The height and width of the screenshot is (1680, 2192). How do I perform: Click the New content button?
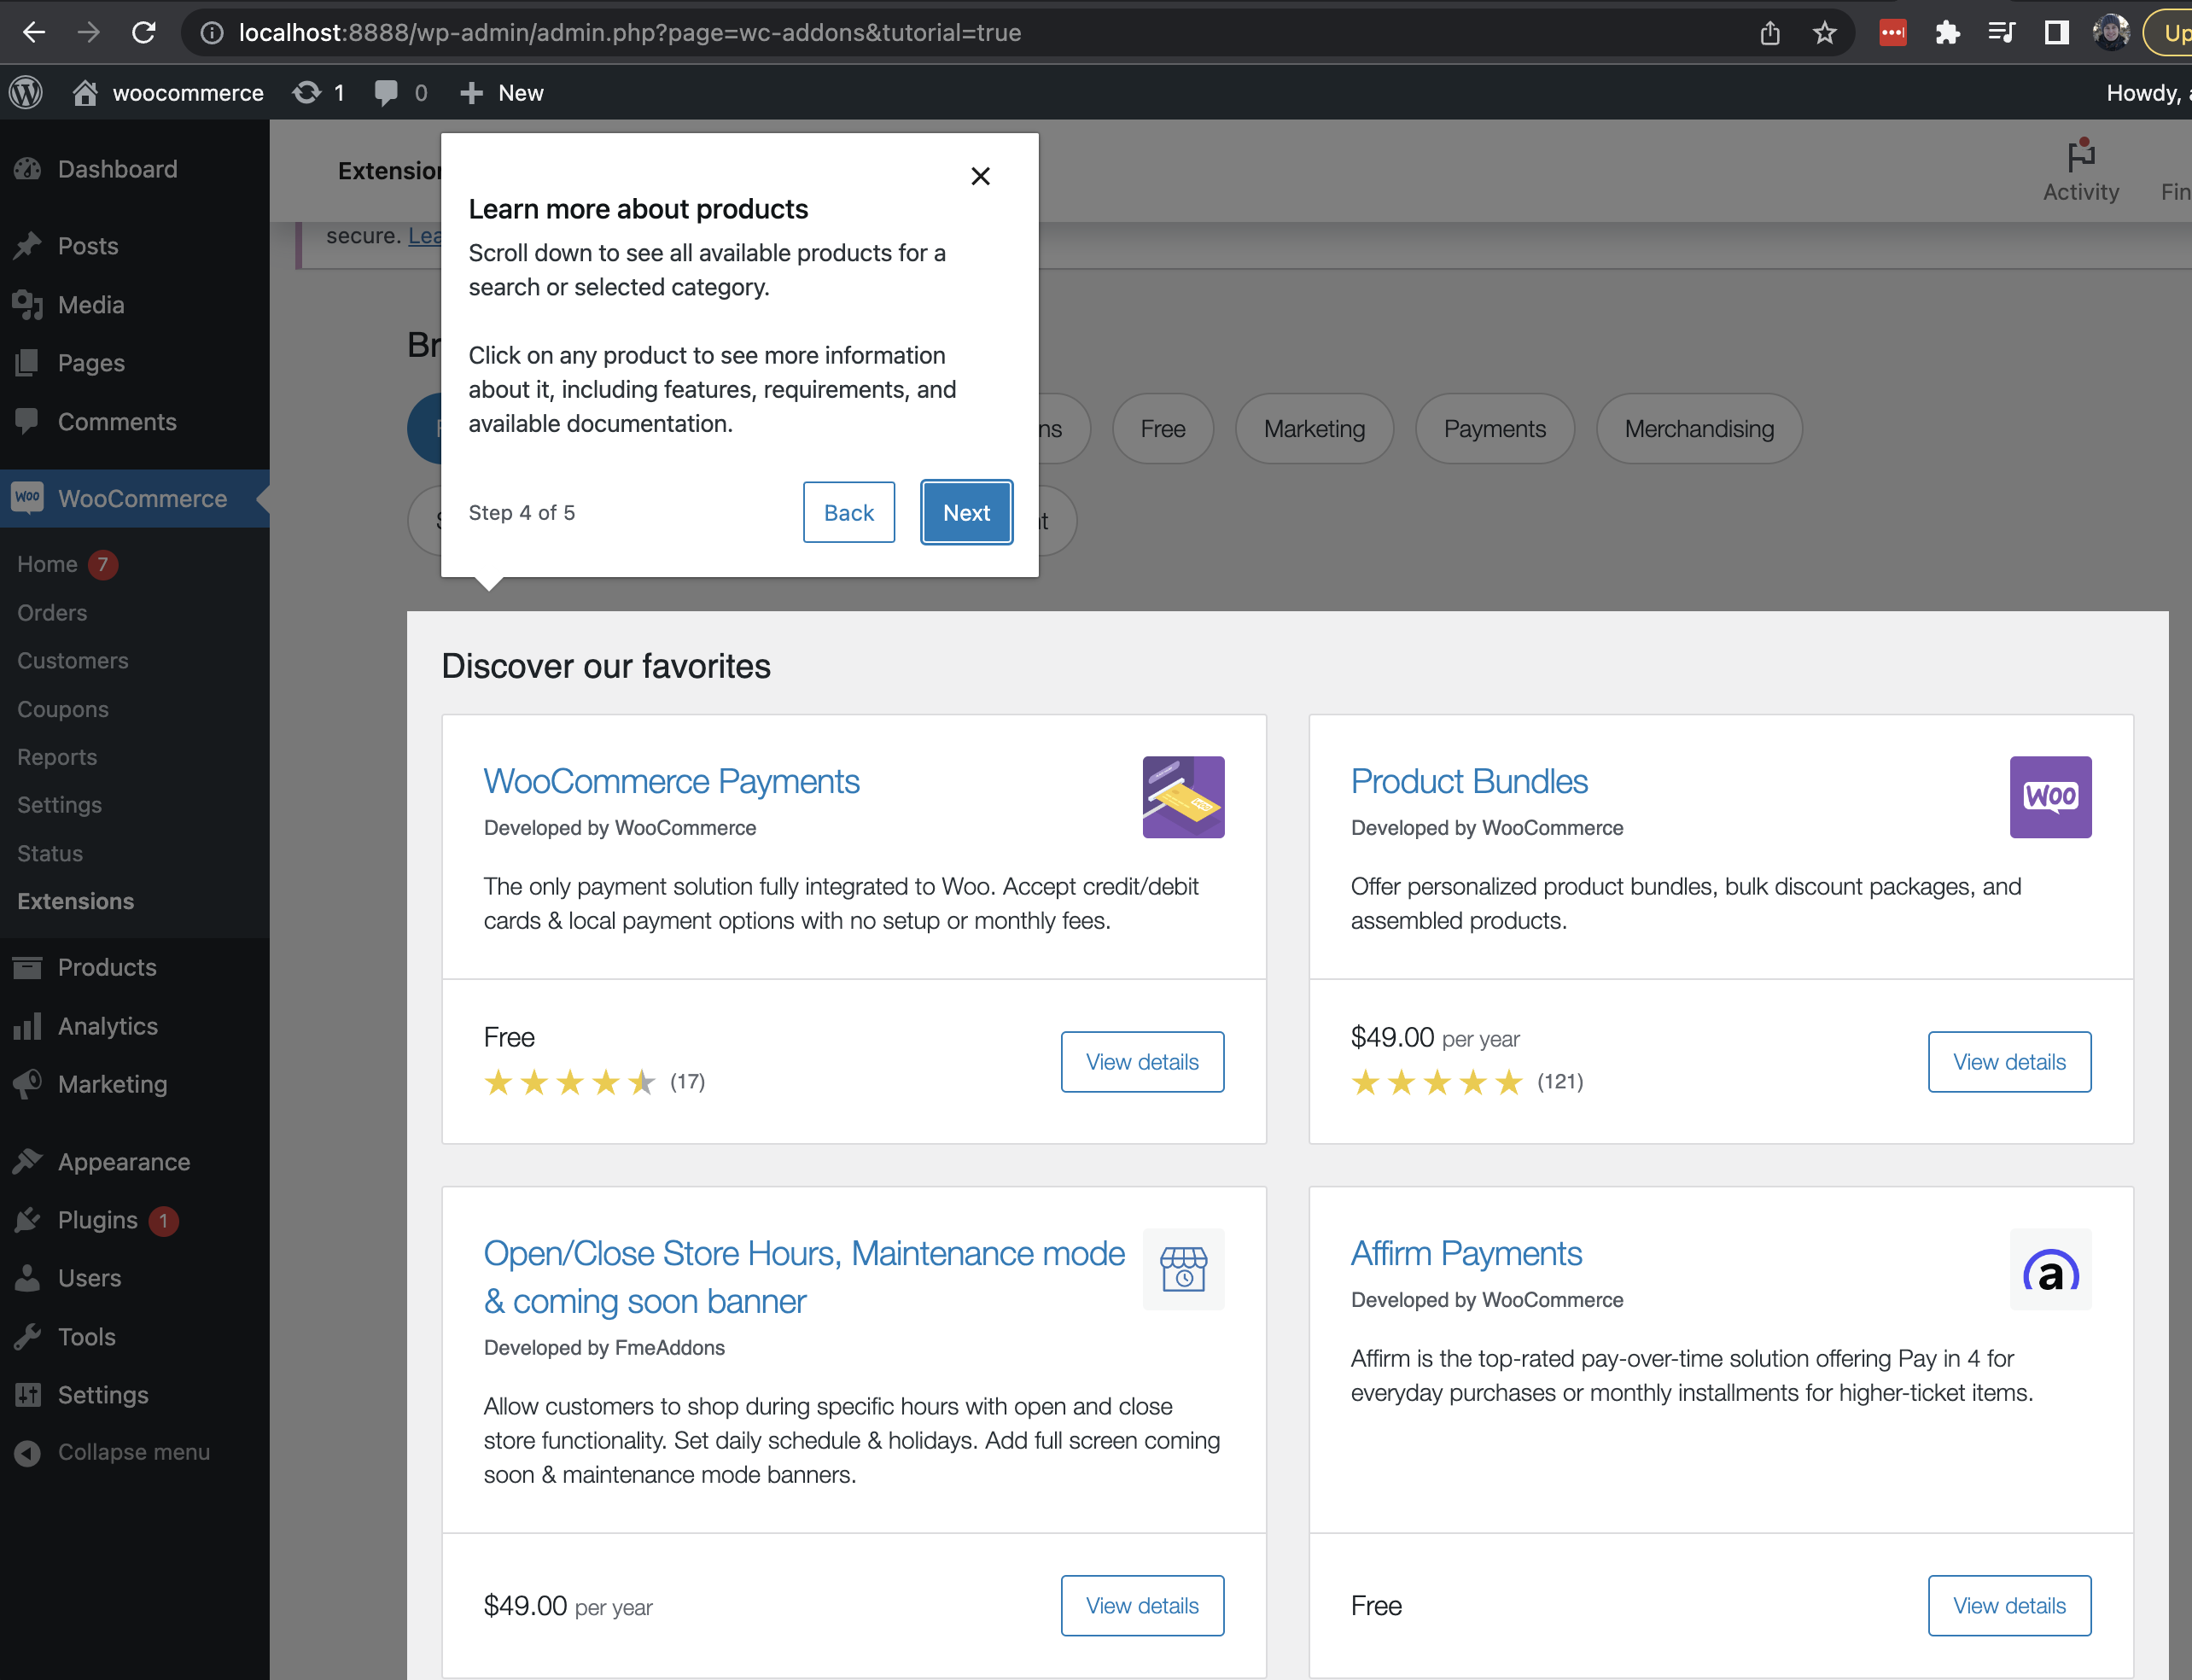(x=501, y=93)
